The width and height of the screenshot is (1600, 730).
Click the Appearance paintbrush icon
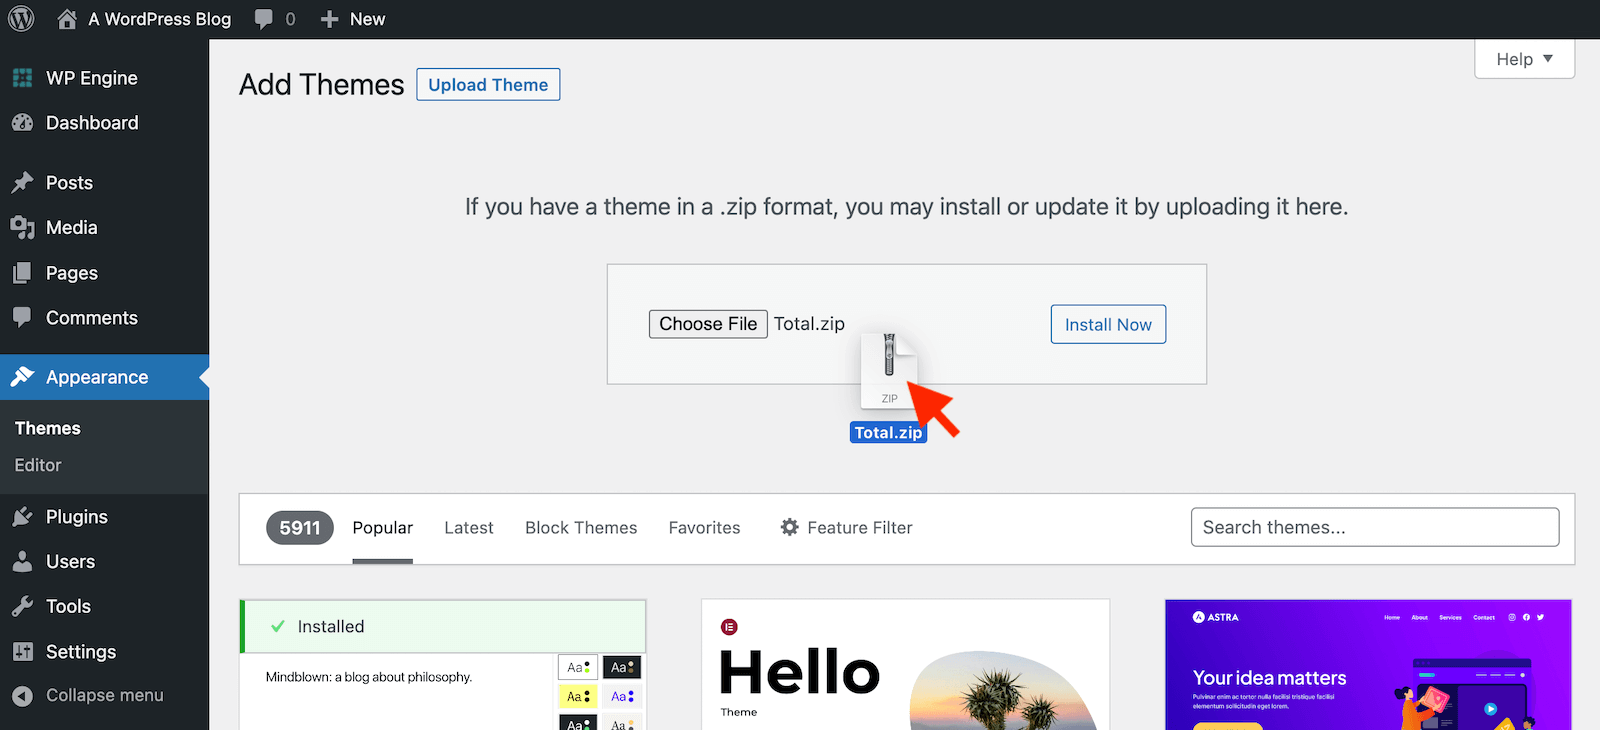coord(22,377)
